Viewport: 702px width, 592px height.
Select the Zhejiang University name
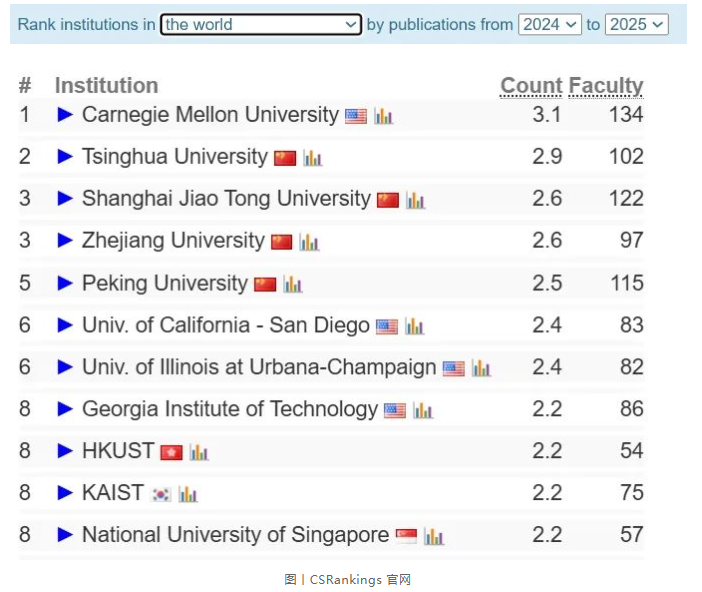click(x=173, y=240)
